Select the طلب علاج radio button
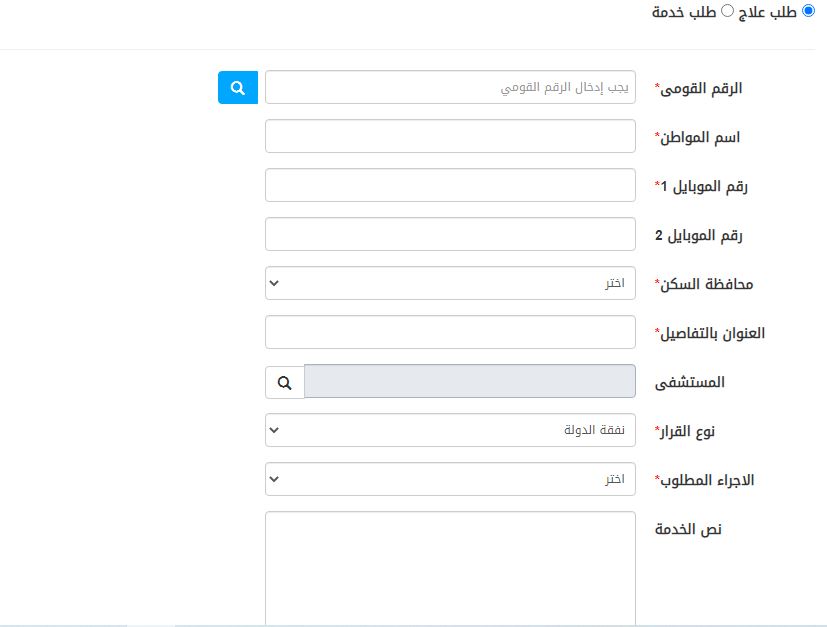The width and height of the screenshot is (827, 627). (808, 11)
